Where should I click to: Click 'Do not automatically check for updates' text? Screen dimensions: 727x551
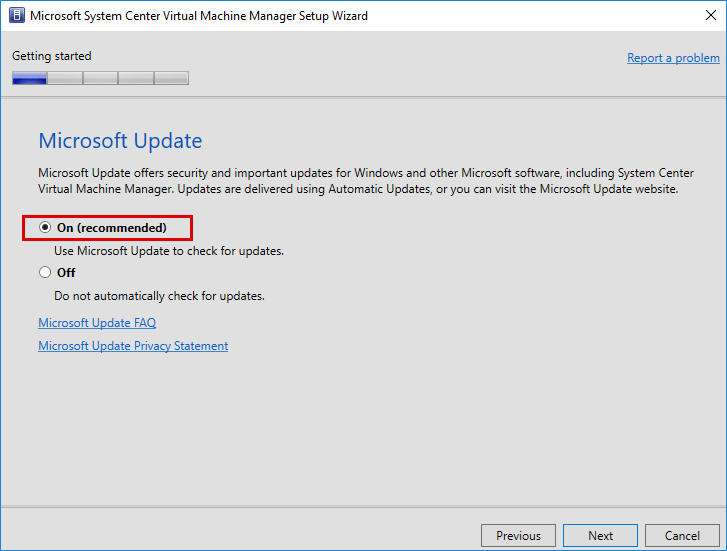click(x=159, y=296)
